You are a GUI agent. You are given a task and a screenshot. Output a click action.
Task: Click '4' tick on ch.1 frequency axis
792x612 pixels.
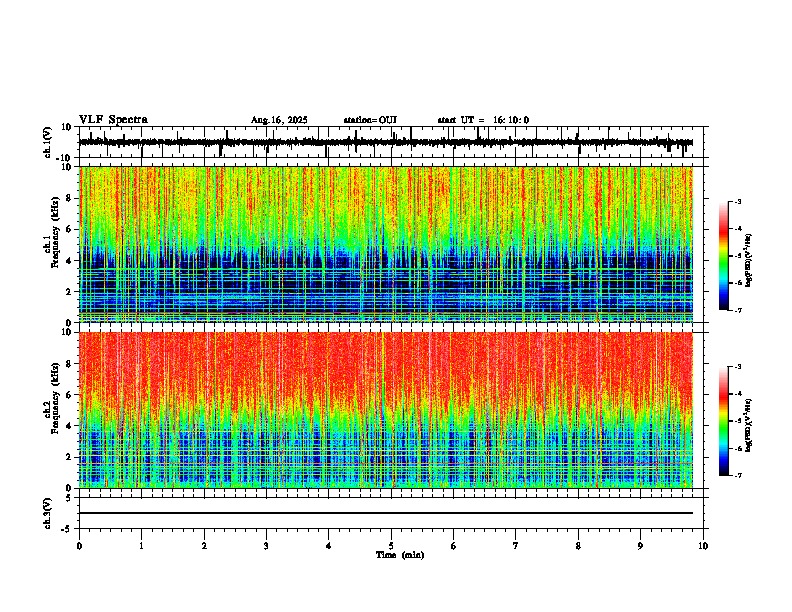click(x=70, y=261)
